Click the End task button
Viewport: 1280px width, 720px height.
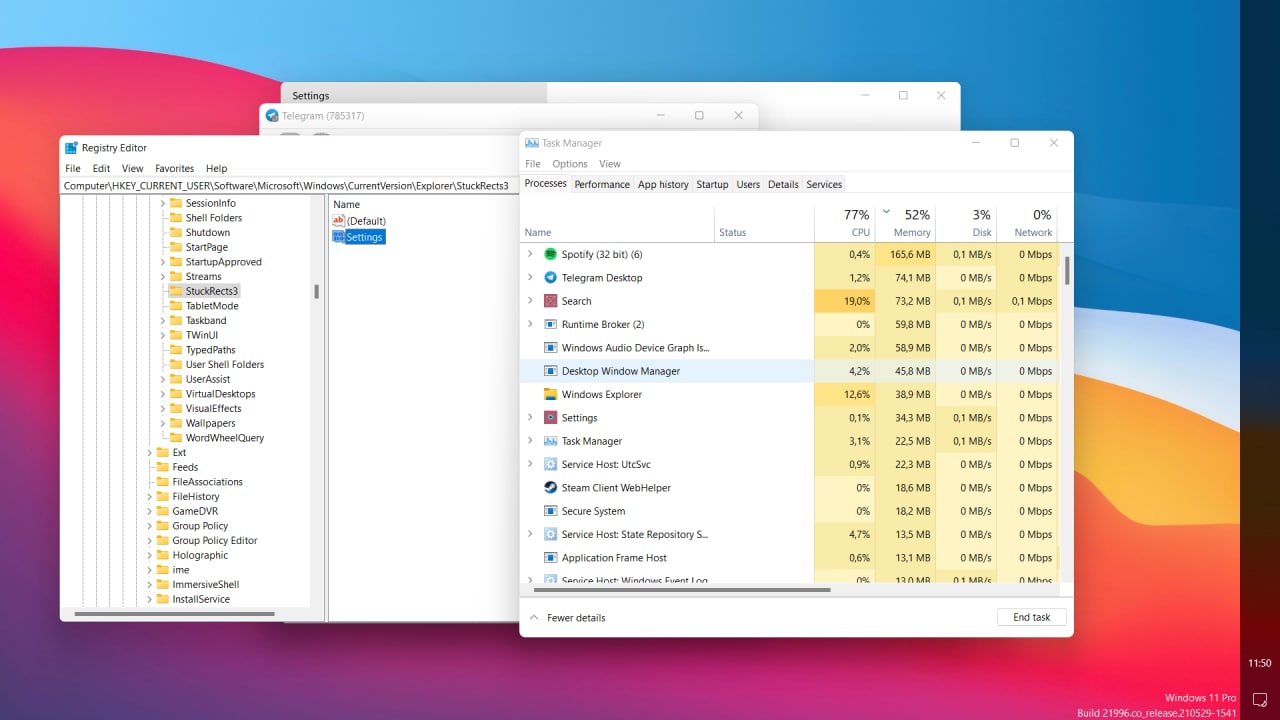[x=1032, y=618]
